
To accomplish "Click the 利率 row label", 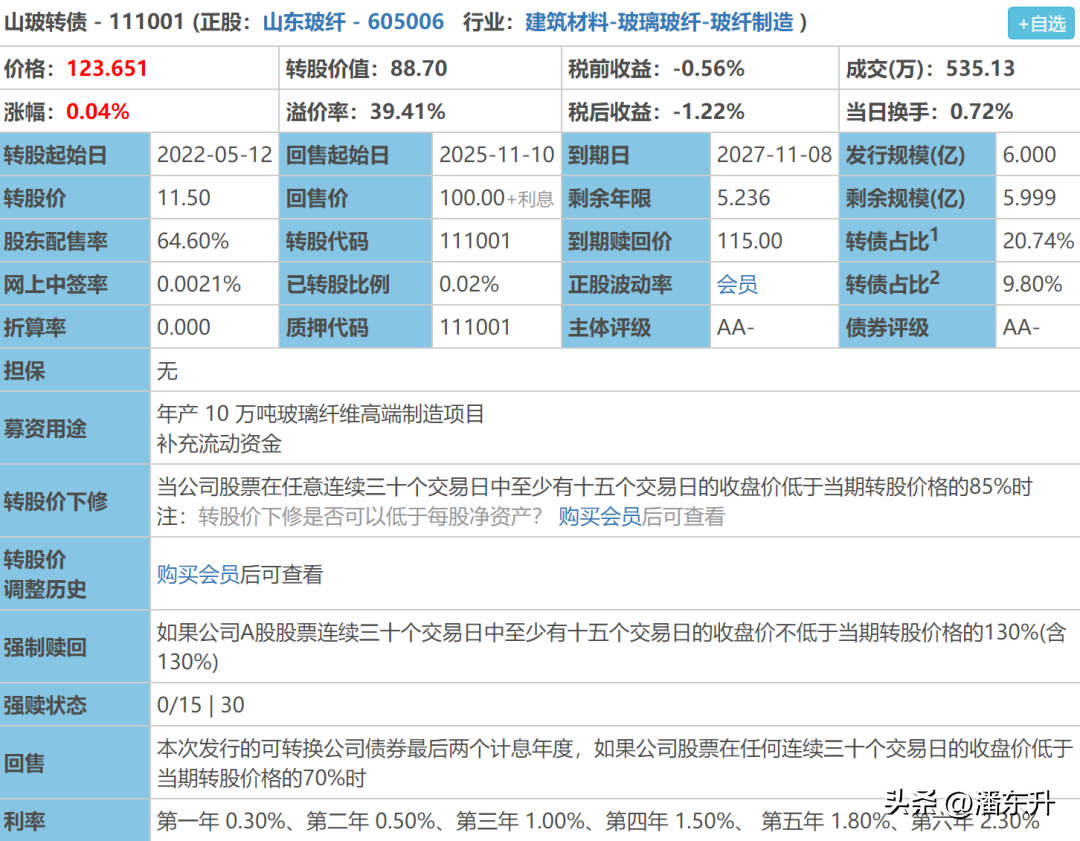I will tap(75, 820).
